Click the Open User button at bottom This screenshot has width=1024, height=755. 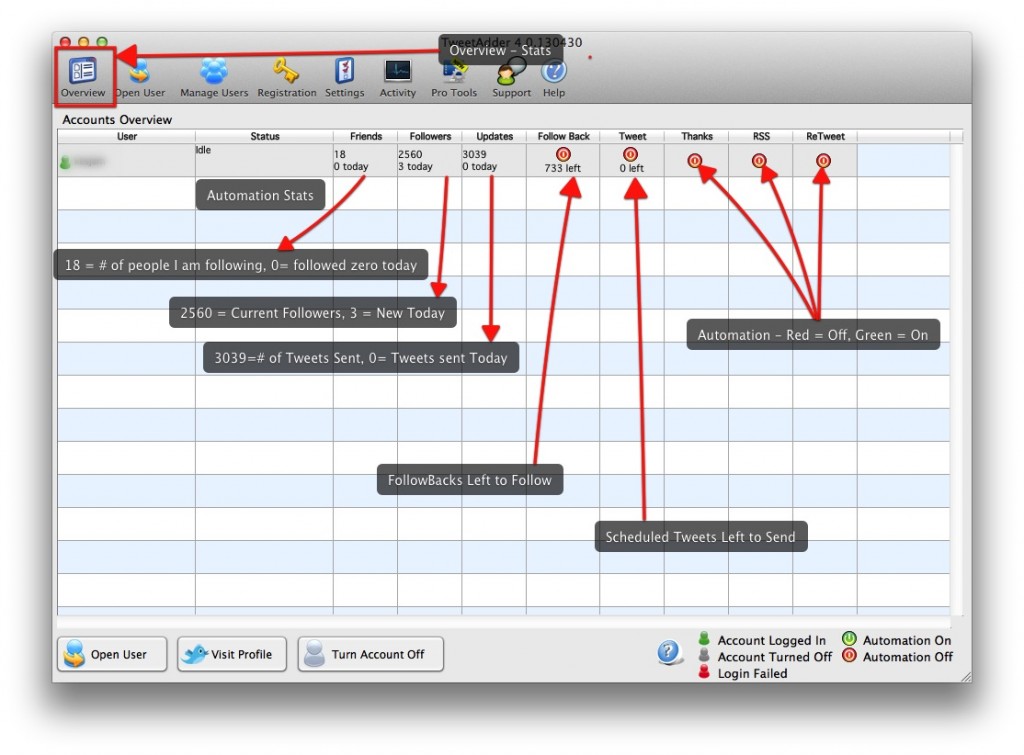pyautogui.click(x=112, y=654)
